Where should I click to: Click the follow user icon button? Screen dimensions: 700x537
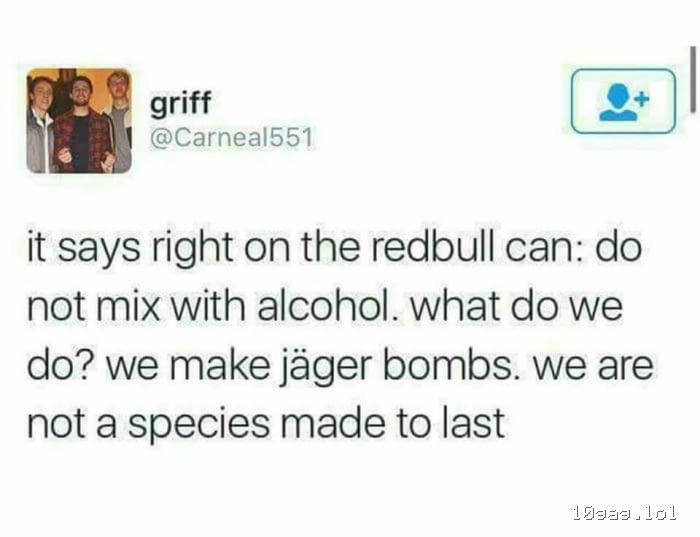pos(623,101)
